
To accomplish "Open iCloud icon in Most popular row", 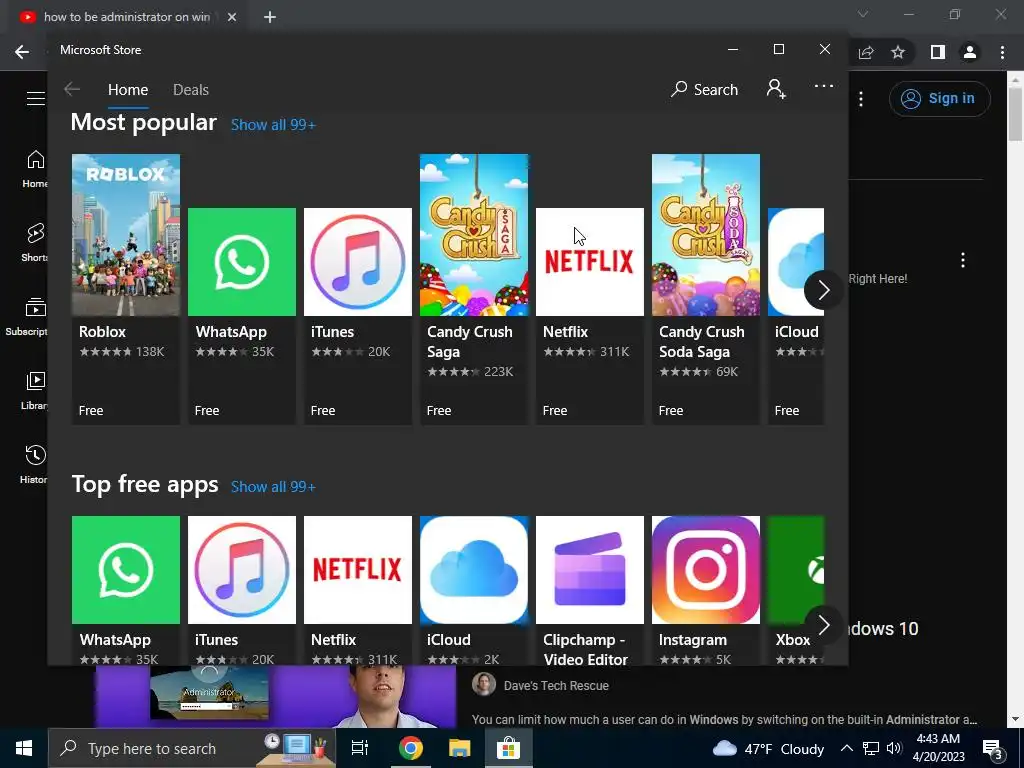I will [x=796, y=262].
